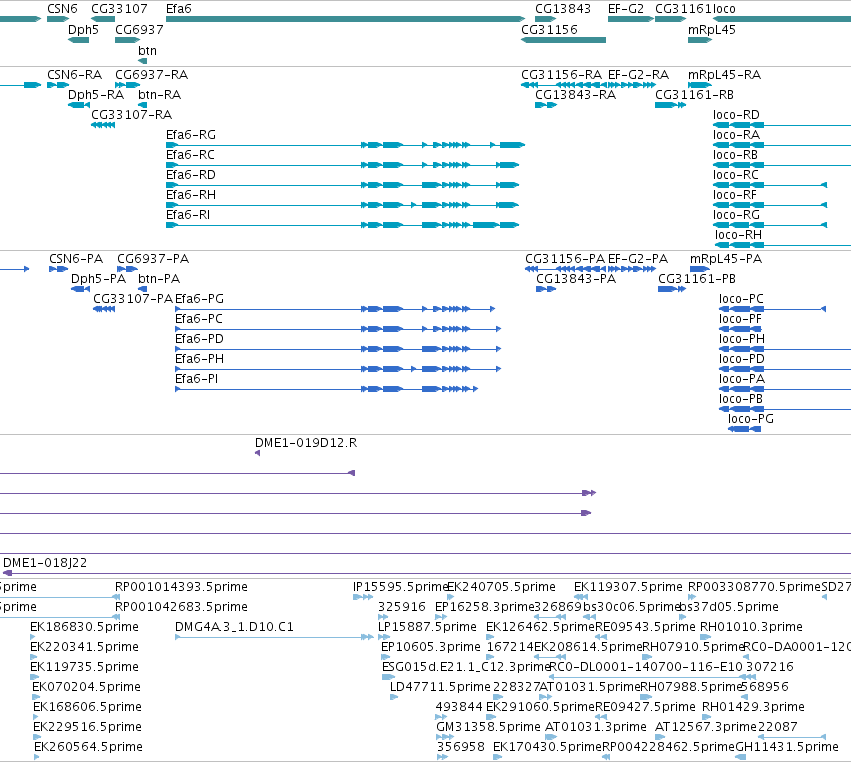
Task: Select transcript CG31161-RB
Action: [694, 94]
